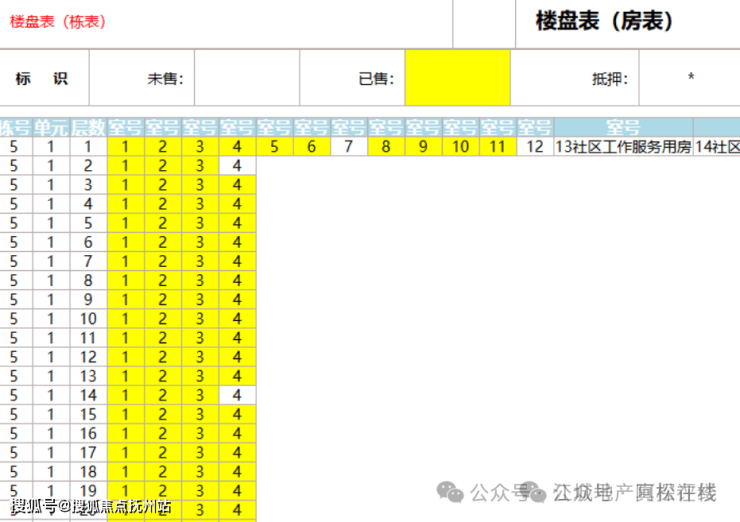Click room 1 cell on floor 15
740x522 pixels.
pyautogui.click(x=125, y=414)
